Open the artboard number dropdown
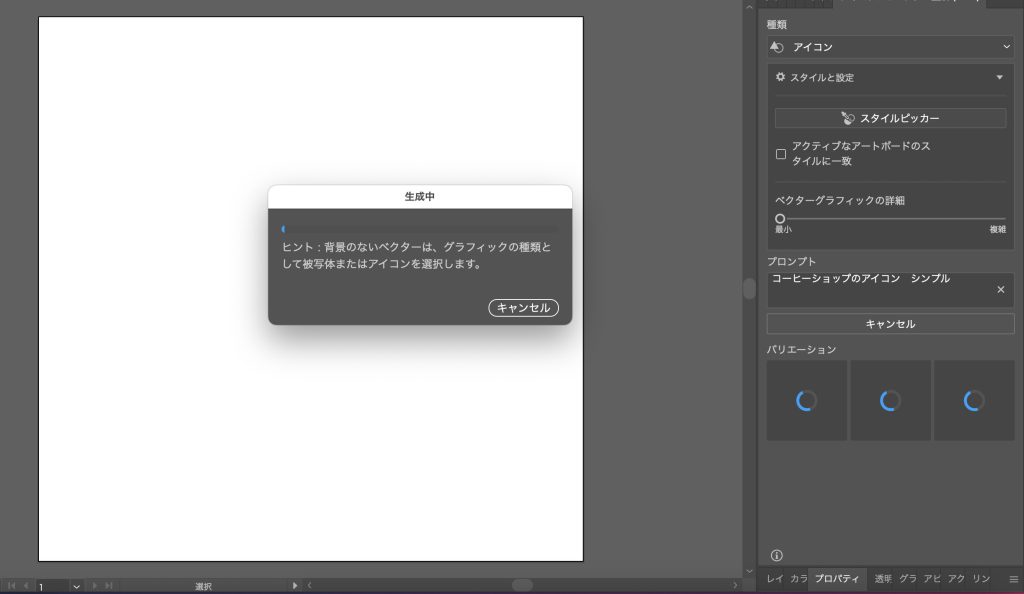1024x594 pixels. [76, 586]
